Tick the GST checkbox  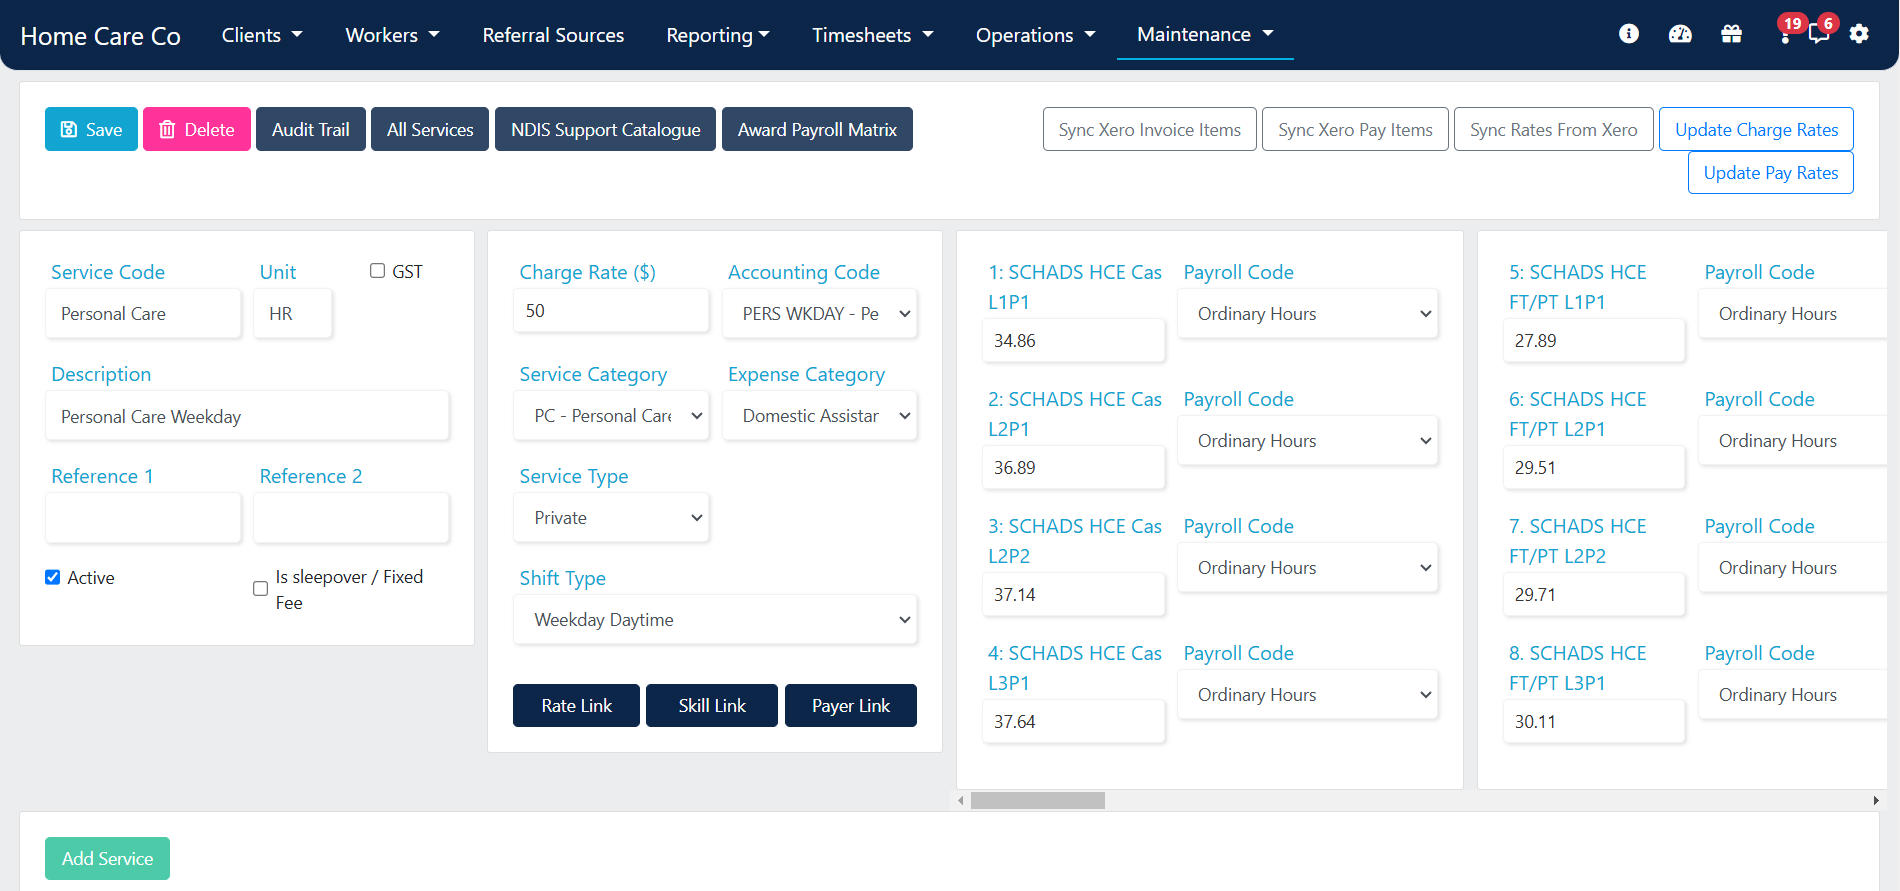pos(377,271)
